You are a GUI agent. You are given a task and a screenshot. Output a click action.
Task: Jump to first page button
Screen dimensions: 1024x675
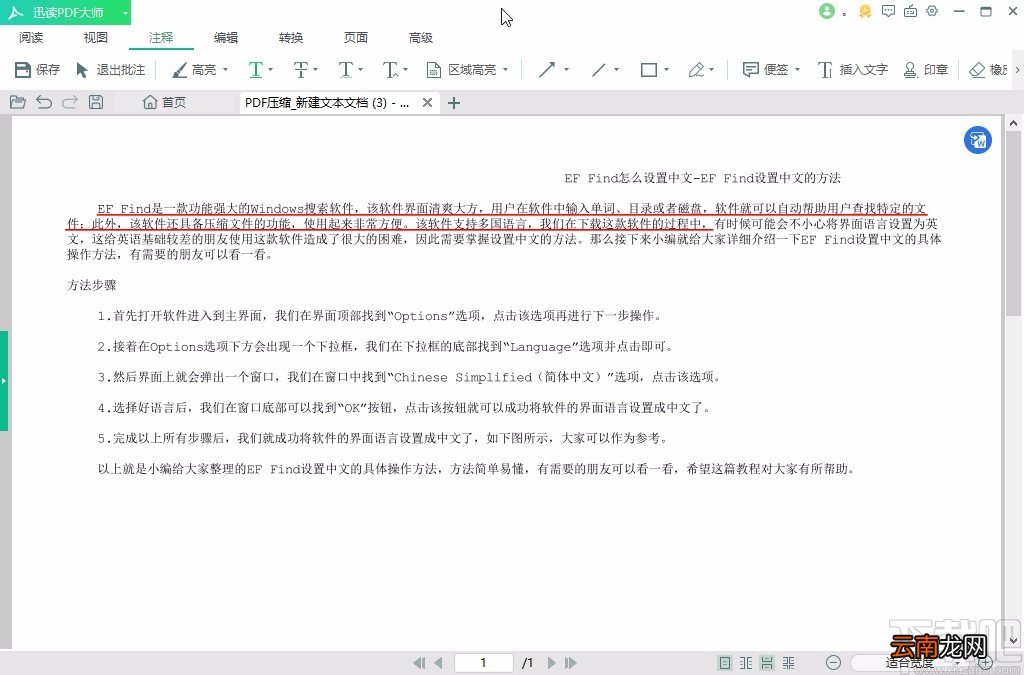[x=419, y=663]
